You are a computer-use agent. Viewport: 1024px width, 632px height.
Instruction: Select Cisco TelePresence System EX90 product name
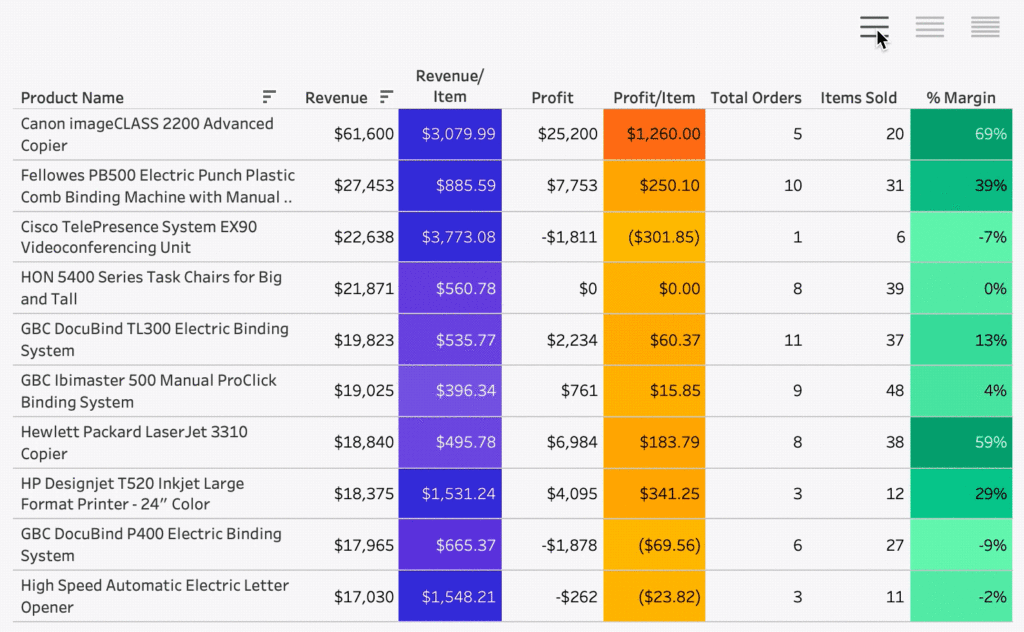tap(139, 237)
